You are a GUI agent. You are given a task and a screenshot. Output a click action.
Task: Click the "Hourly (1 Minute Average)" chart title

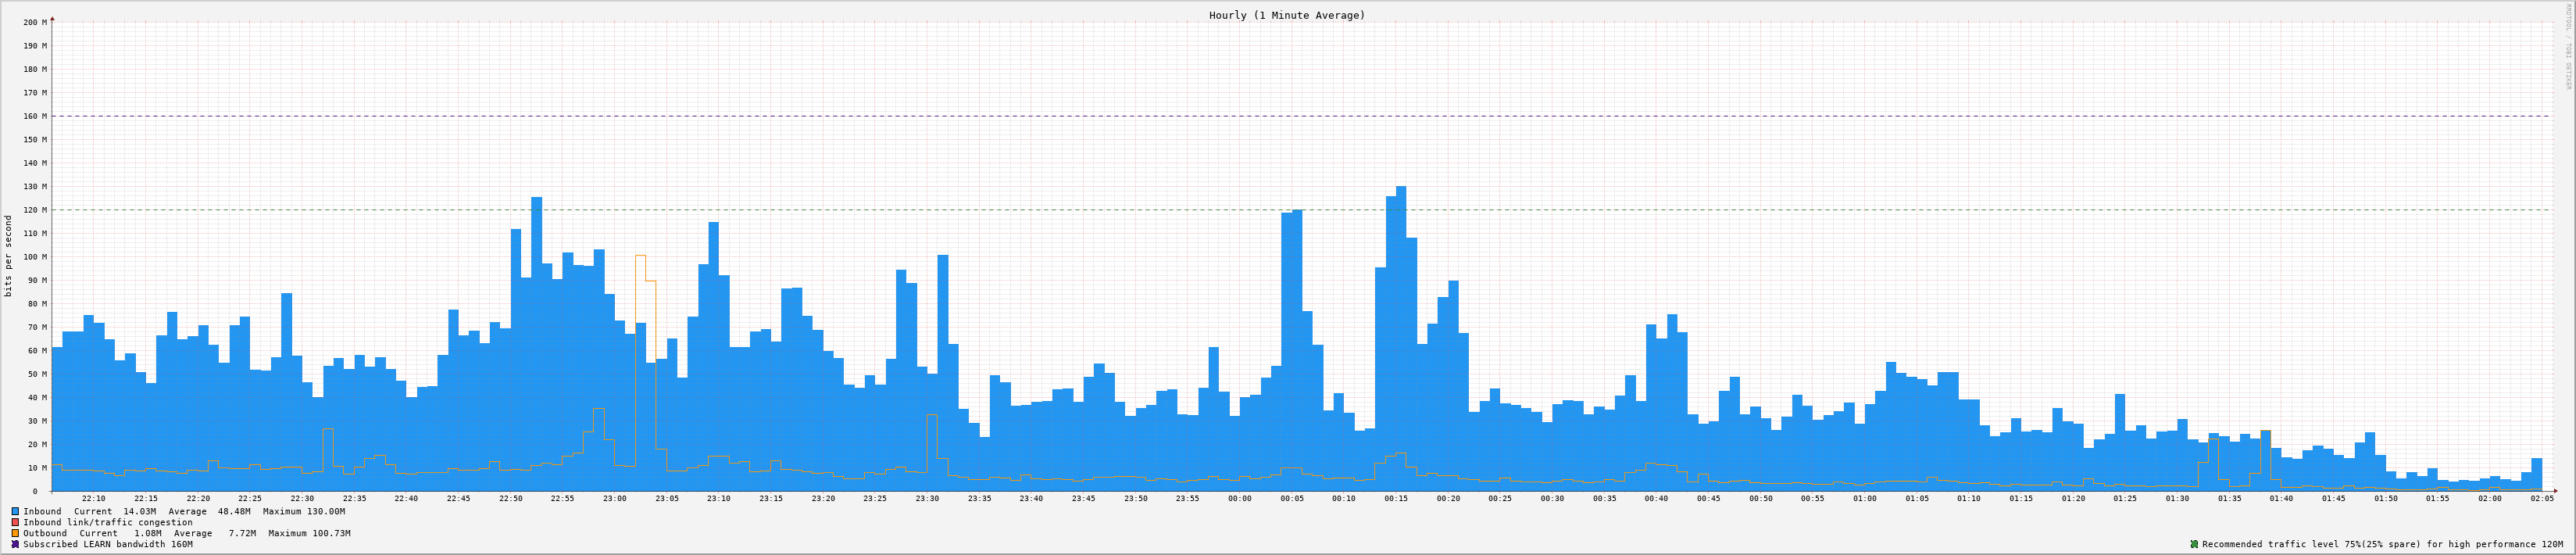[1286, 15]
